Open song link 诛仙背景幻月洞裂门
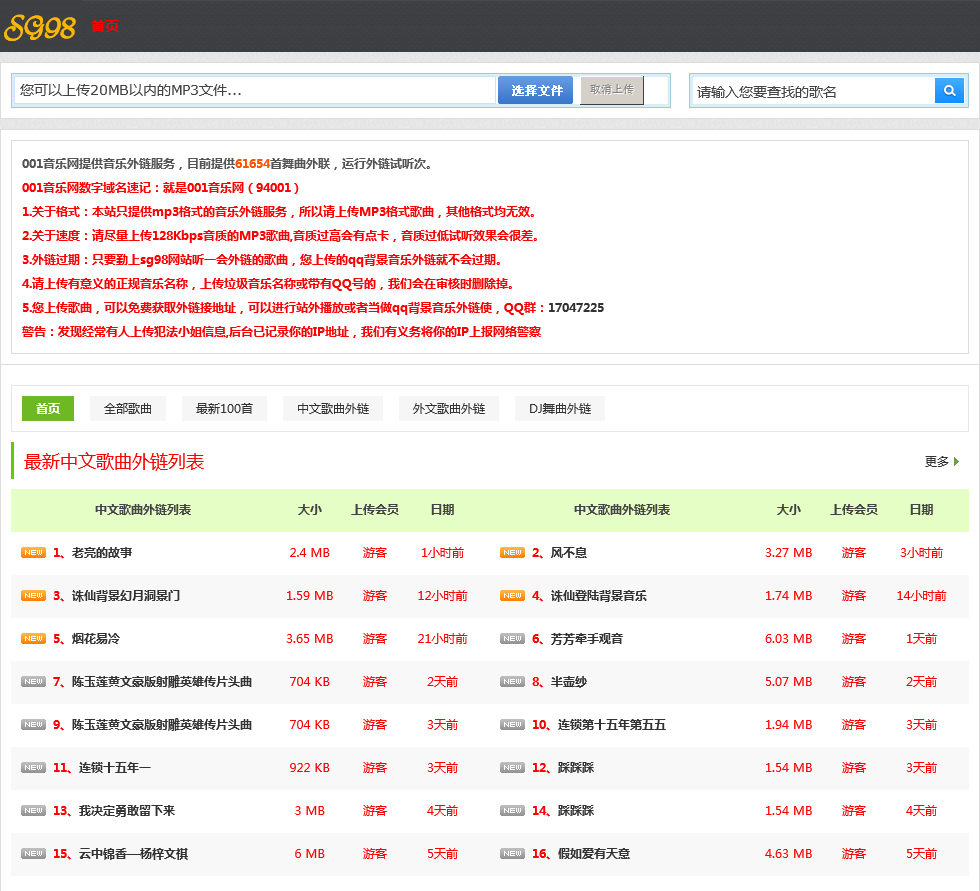 126,595
